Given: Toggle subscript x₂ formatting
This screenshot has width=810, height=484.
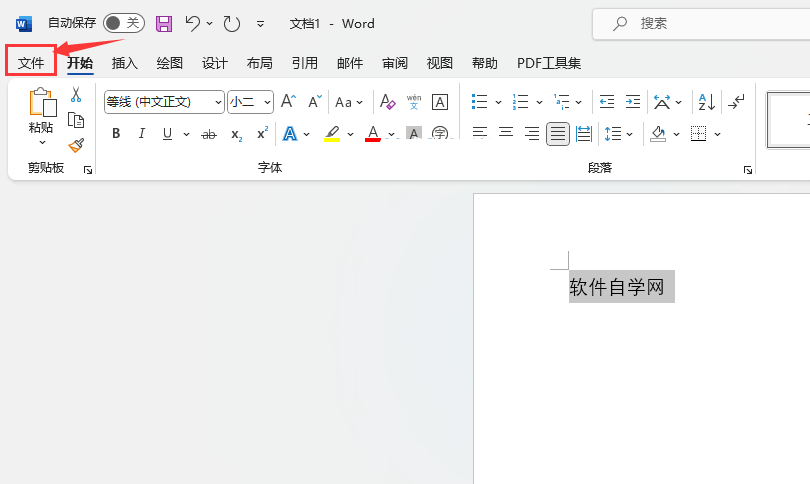Looking at the screenshot, I should [x=236, y=134].
